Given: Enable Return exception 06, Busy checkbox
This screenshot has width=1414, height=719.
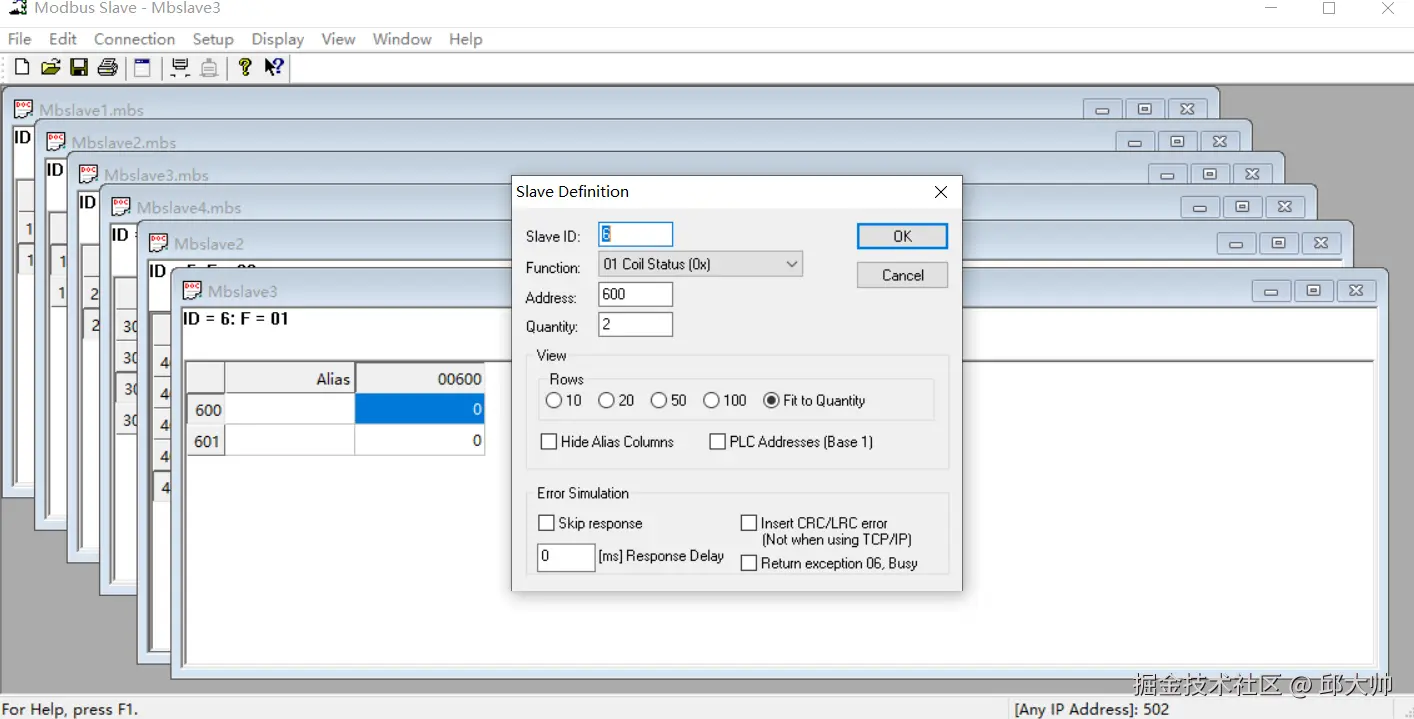Looking at the screenshot, I should click(748, 563).
